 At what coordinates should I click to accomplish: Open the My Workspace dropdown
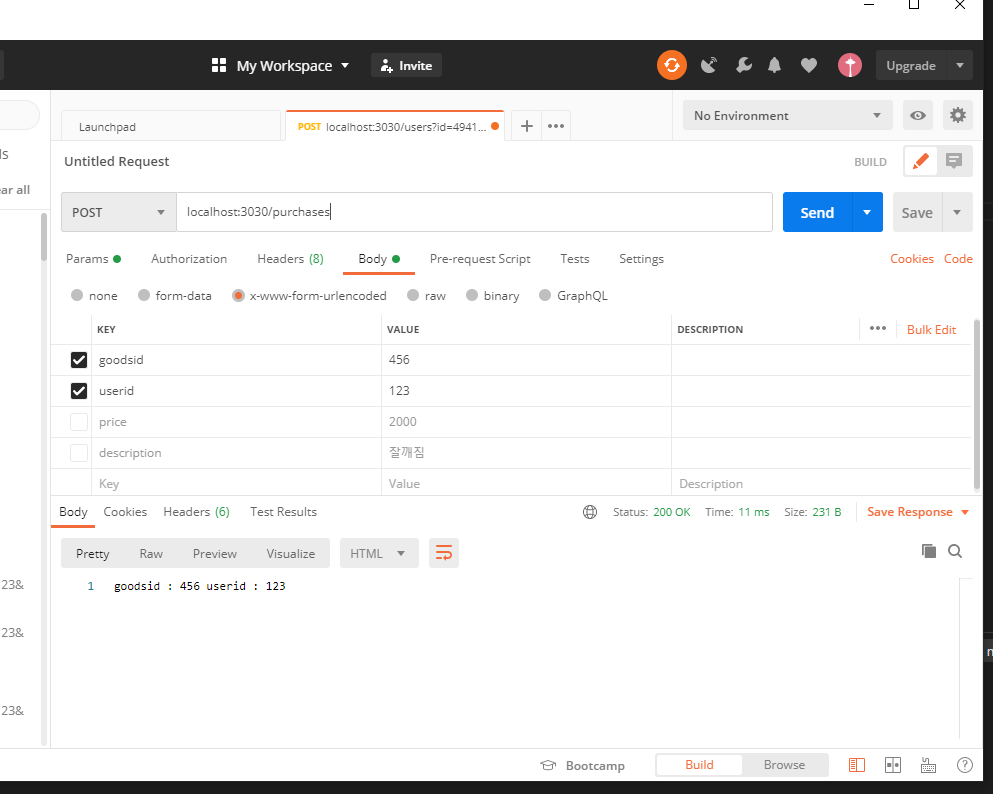281,65
